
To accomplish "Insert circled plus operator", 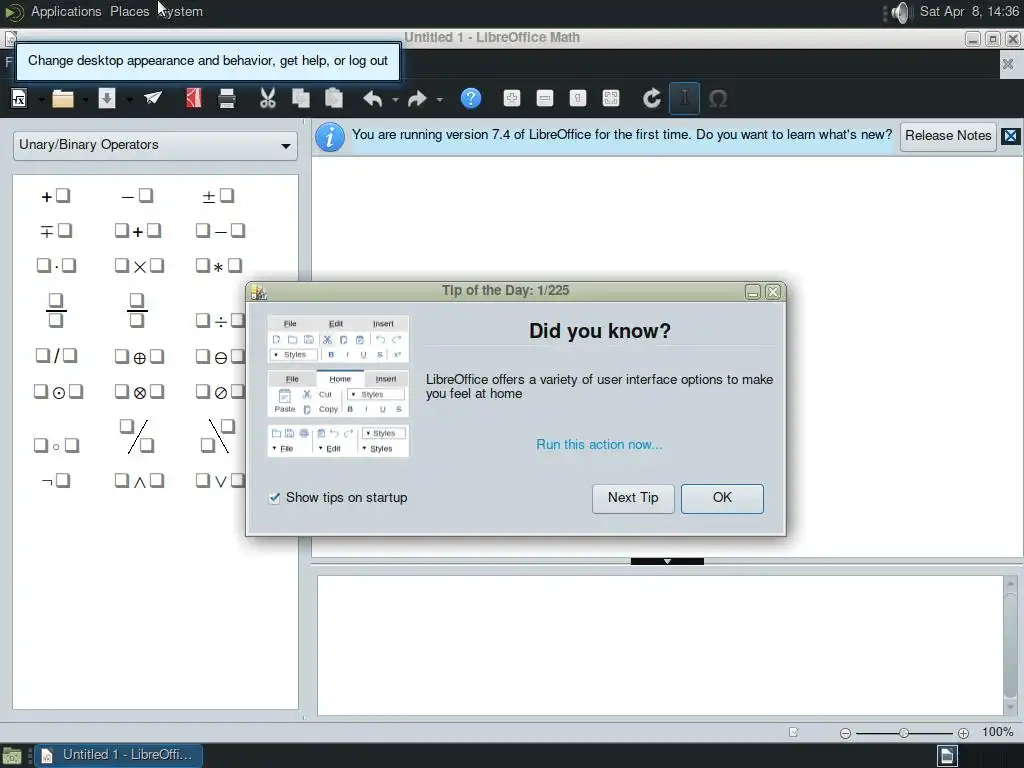I will [139, 357].
